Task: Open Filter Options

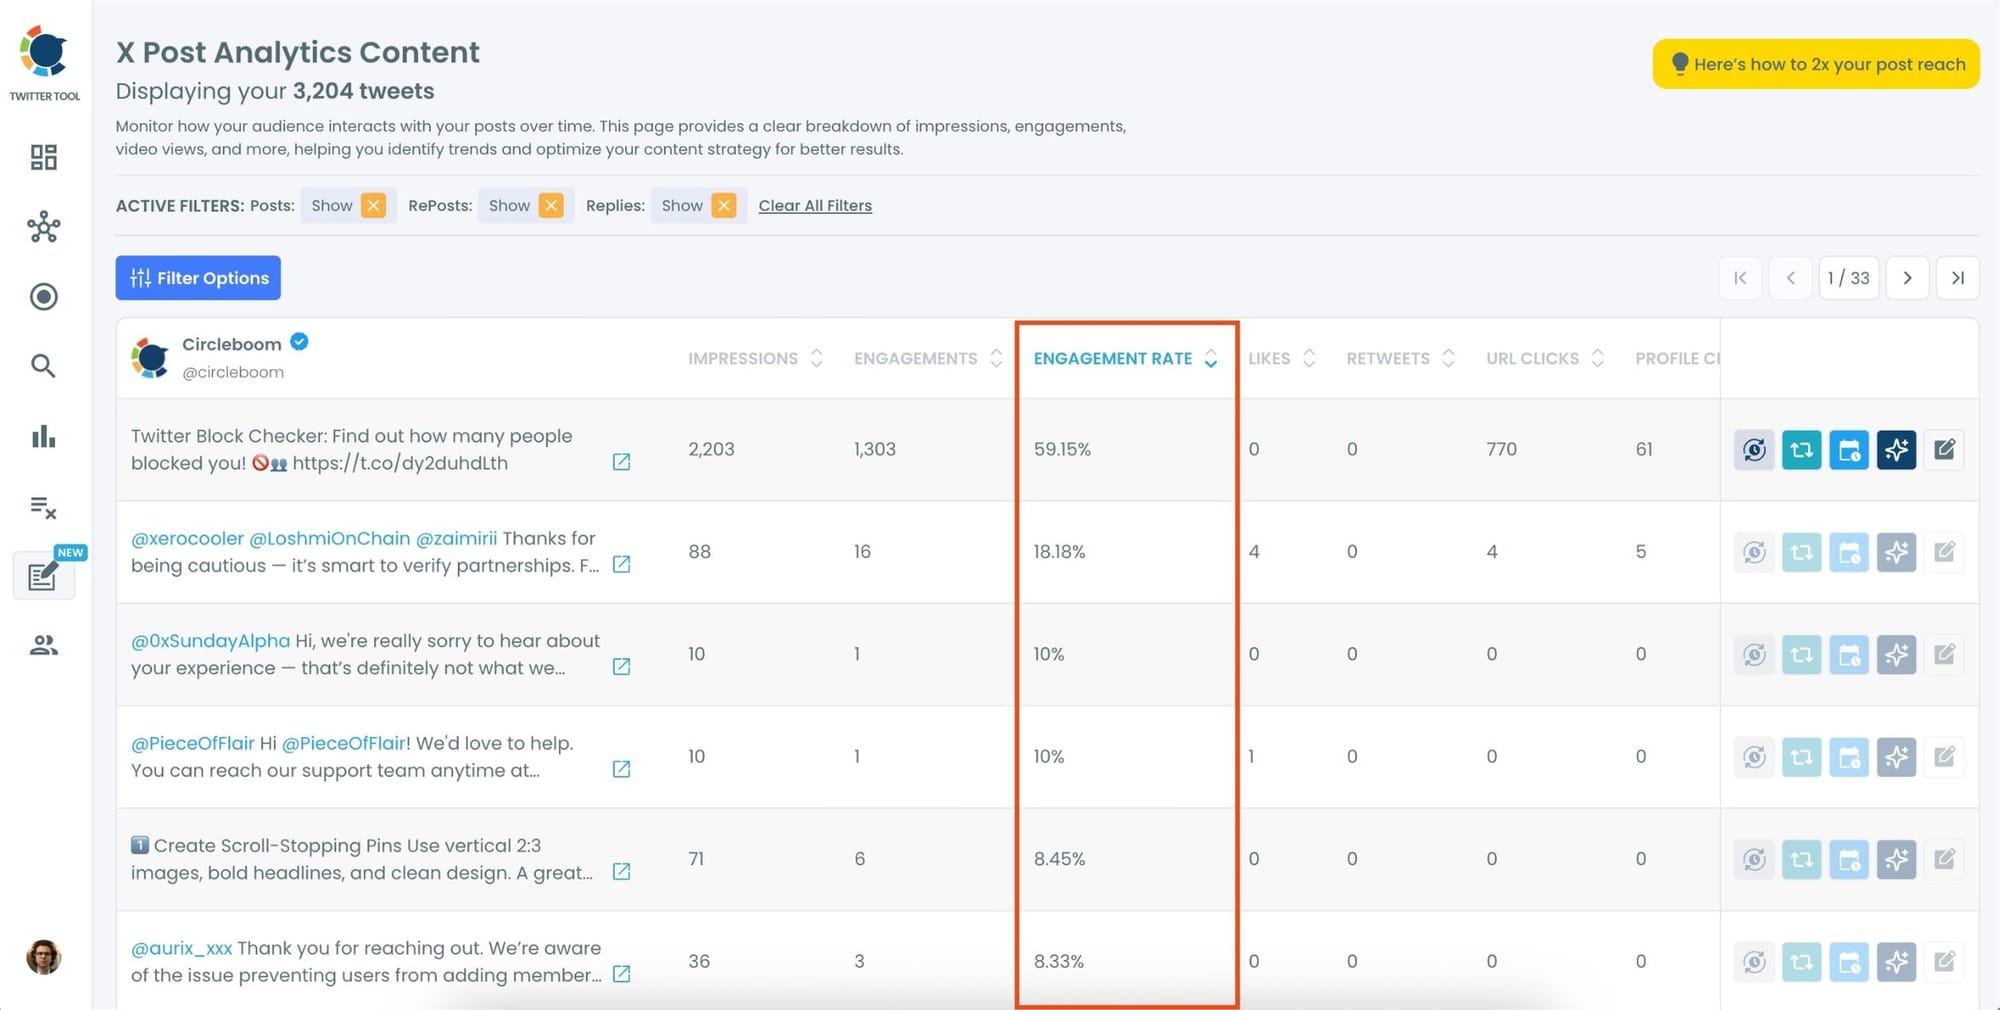Action: [x=197, y=278]
